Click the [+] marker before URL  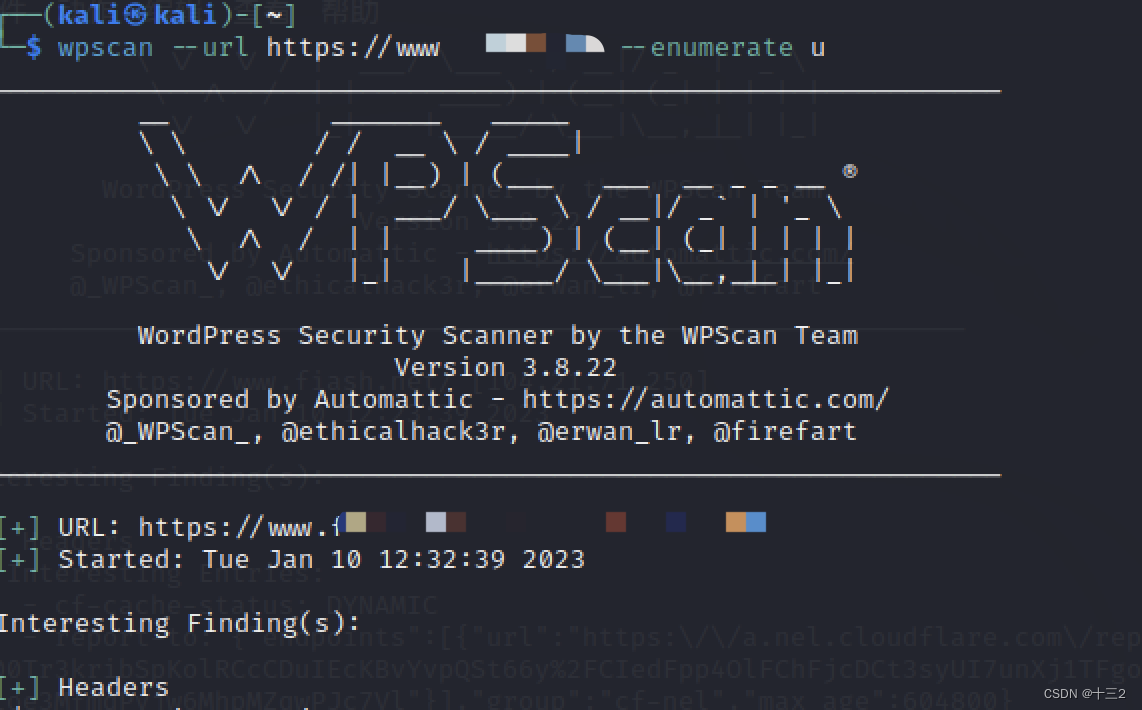[x=20, y=527]
